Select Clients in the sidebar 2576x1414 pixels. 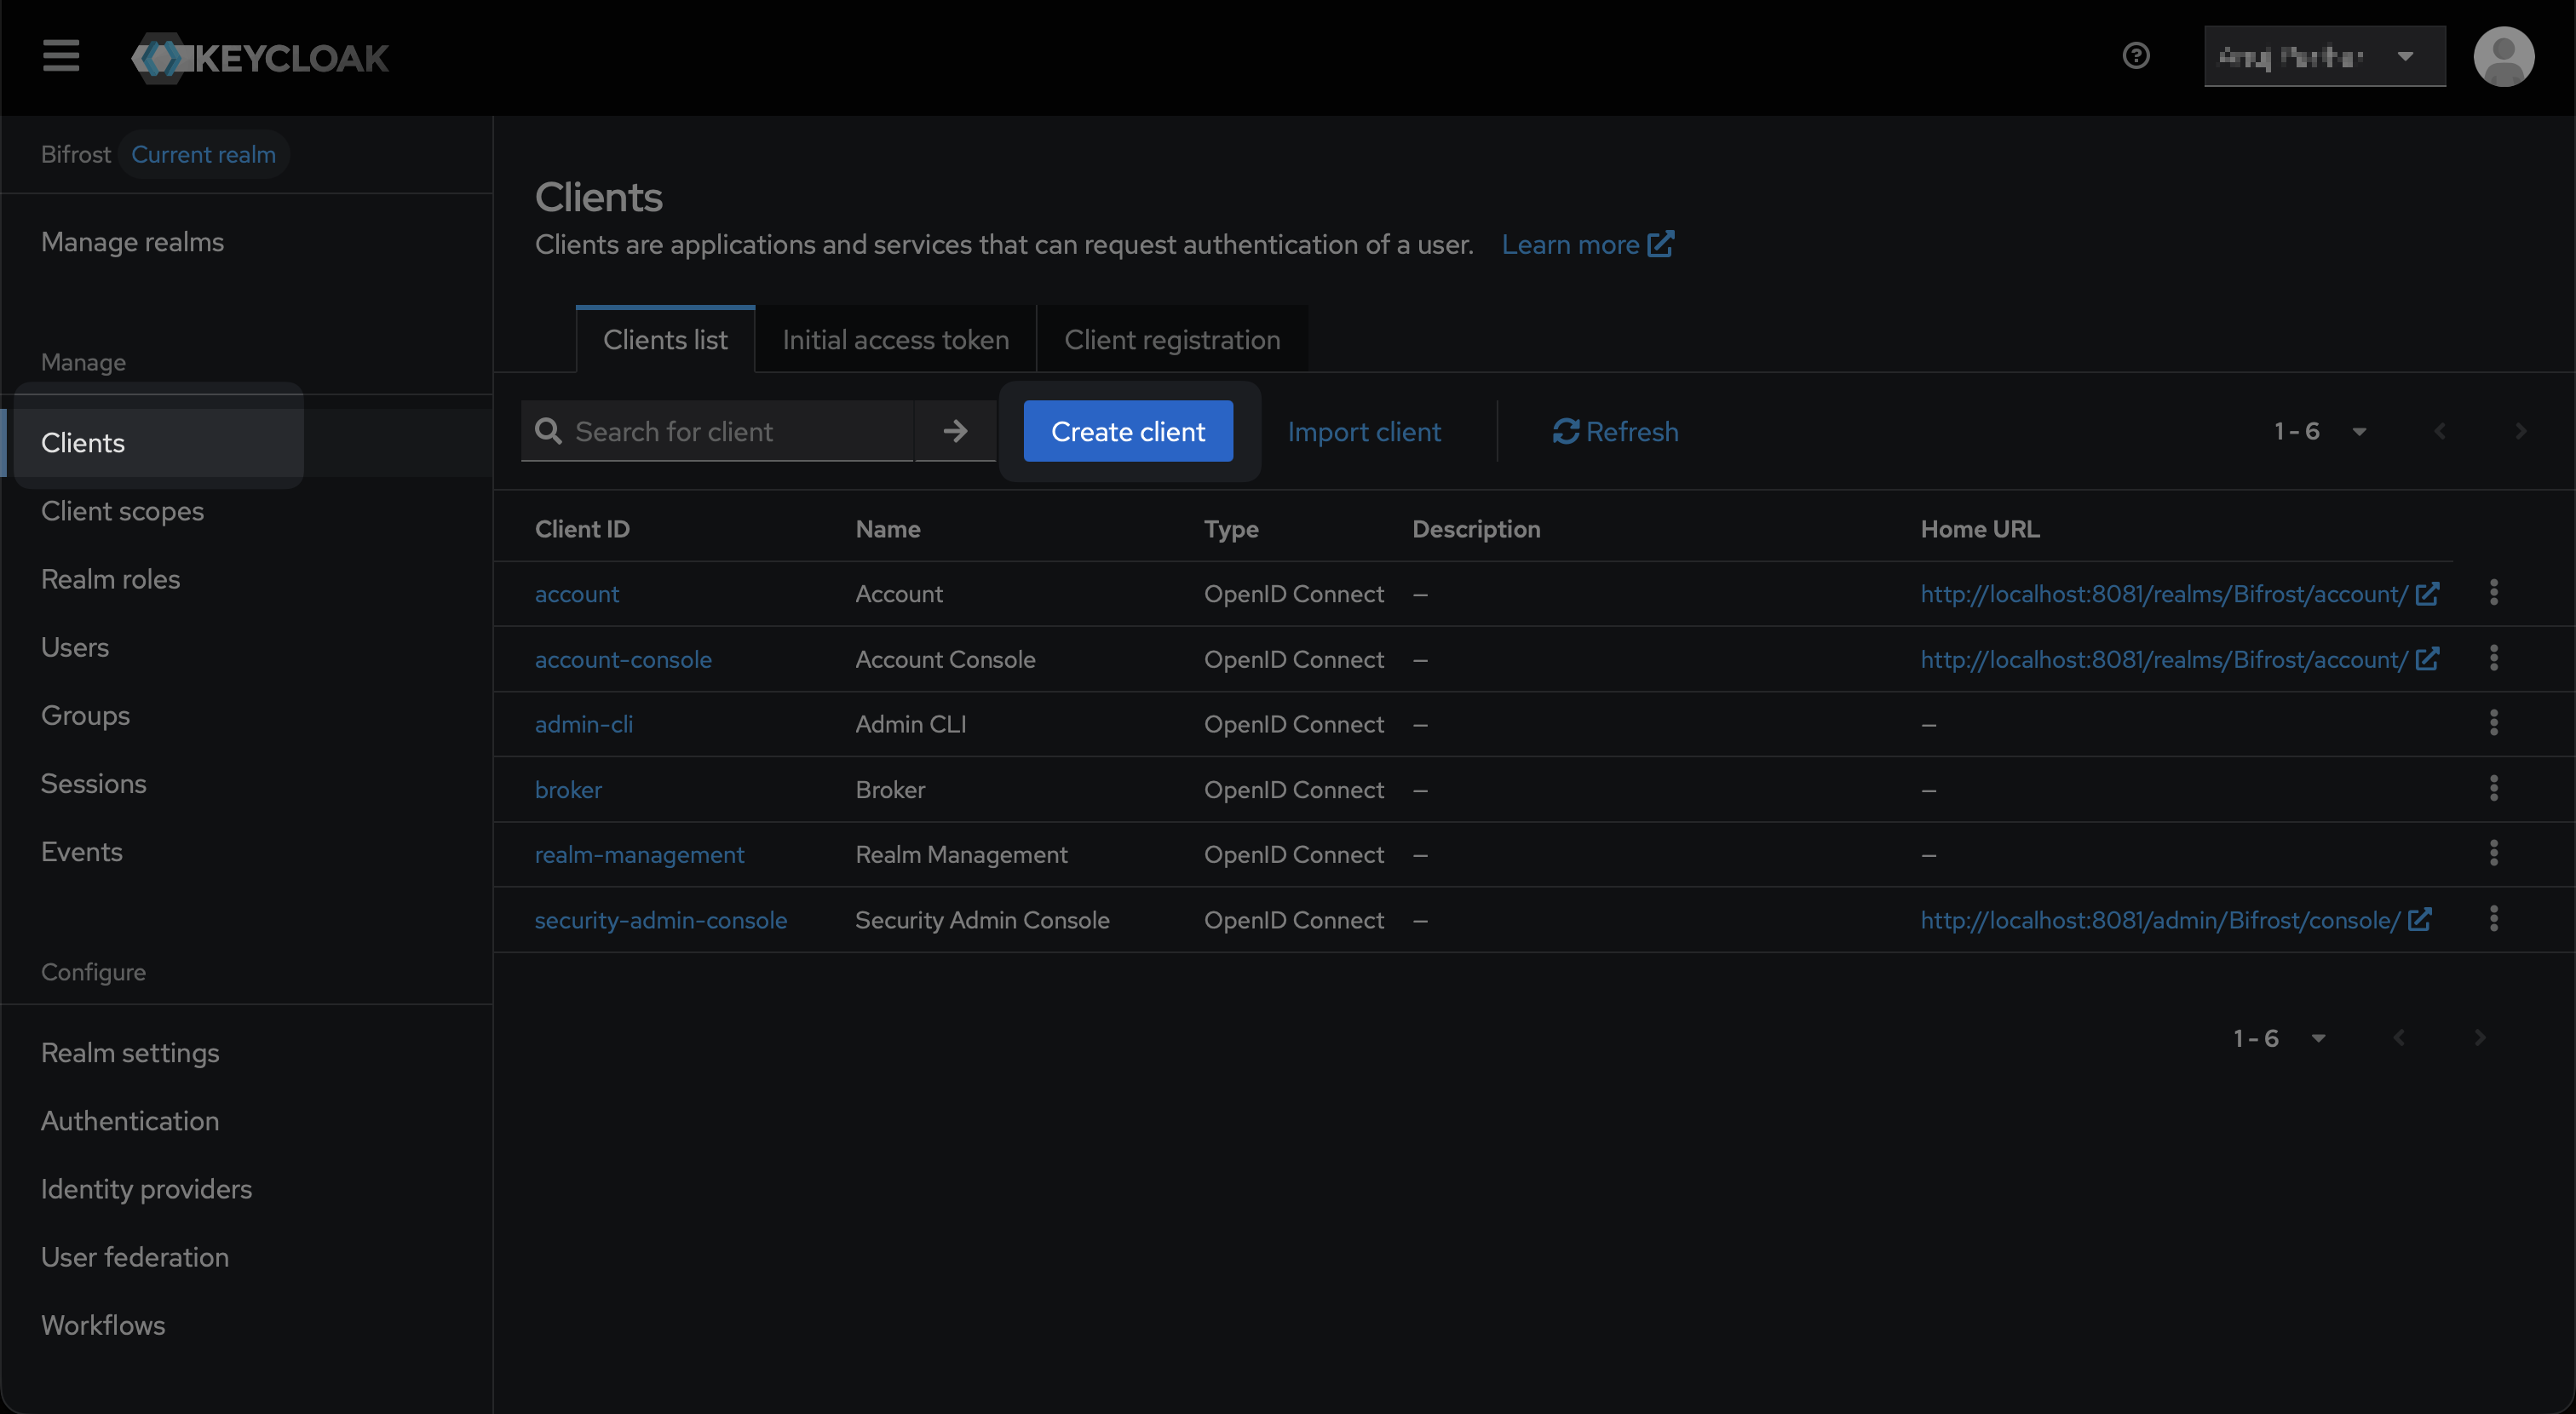[x=83, y=443]
